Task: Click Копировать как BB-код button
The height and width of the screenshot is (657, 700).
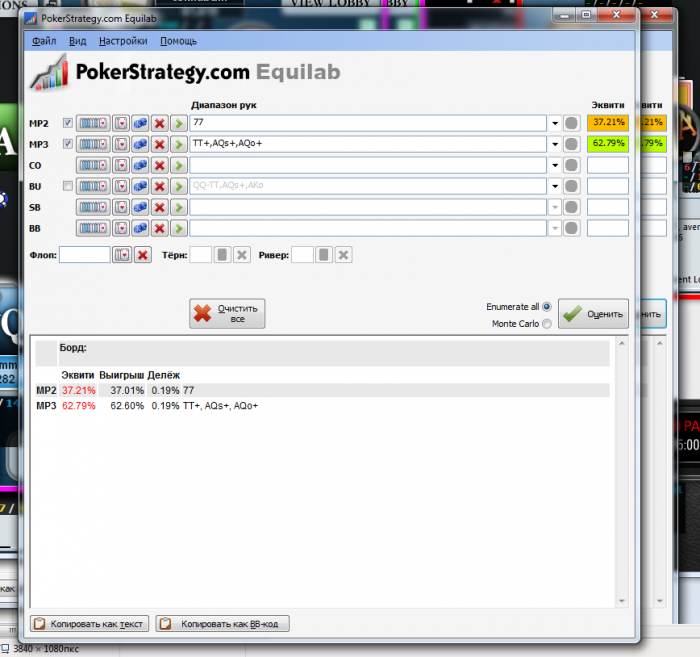Action: tap(222, 624)
